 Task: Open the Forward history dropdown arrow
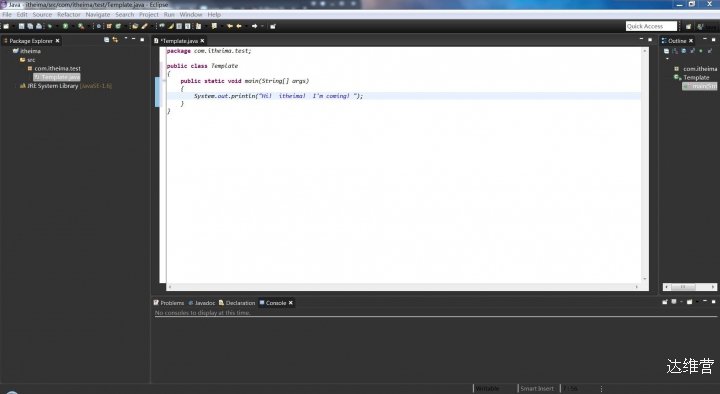[x=262, y=26]
